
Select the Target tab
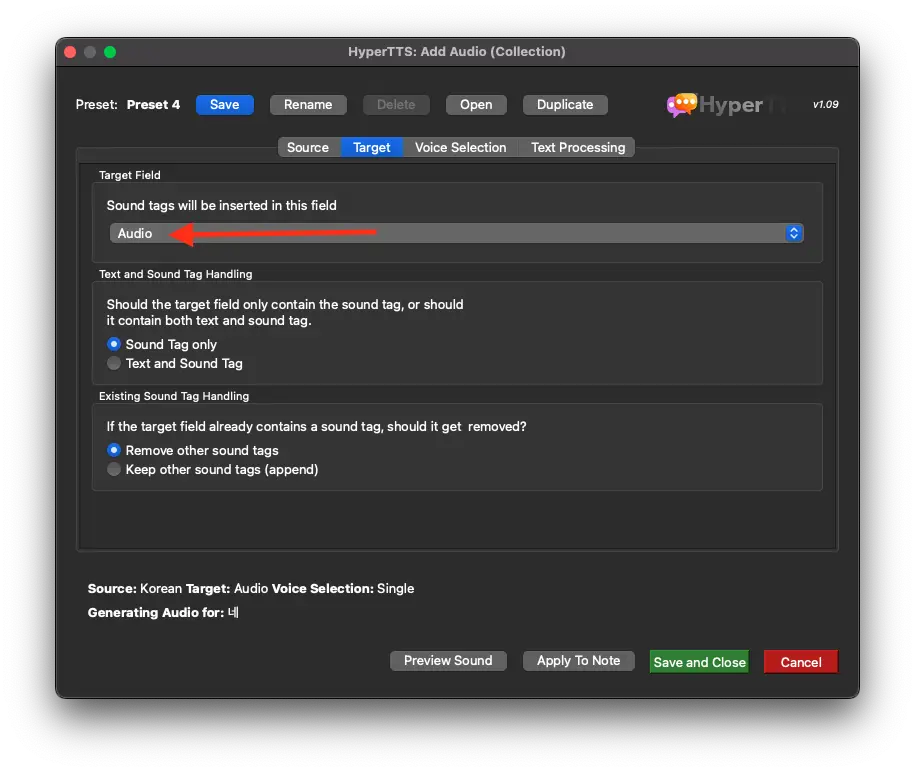tap(372, 148)
